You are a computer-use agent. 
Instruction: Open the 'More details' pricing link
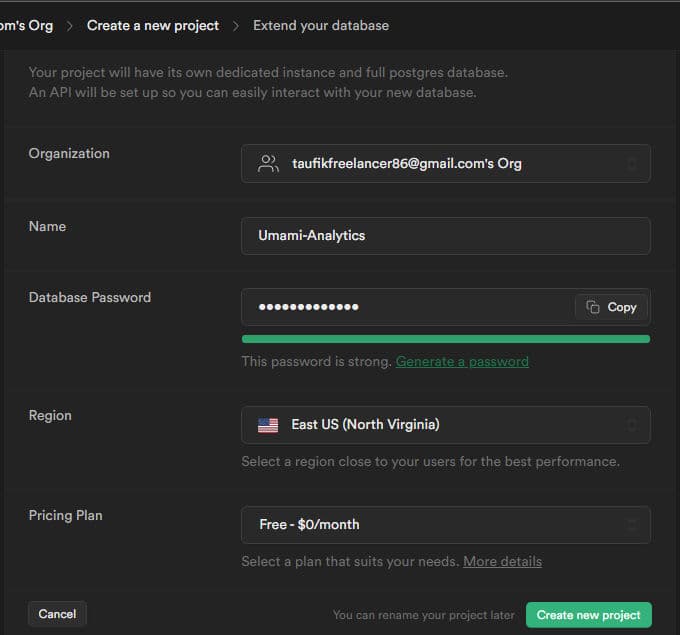point(502,562)
